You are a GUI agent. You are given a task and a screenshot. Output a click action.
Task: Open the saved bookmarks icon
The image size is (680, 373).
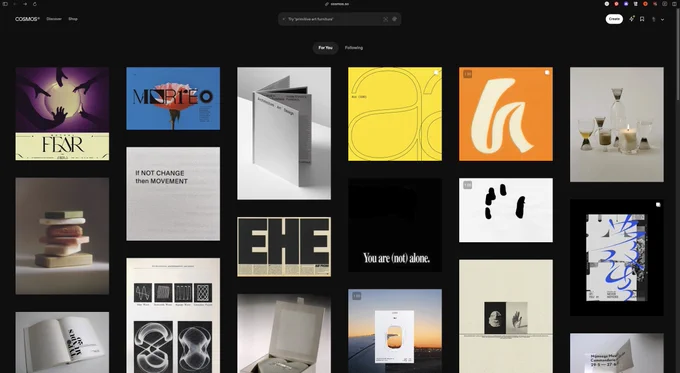(x=642, y=19)
